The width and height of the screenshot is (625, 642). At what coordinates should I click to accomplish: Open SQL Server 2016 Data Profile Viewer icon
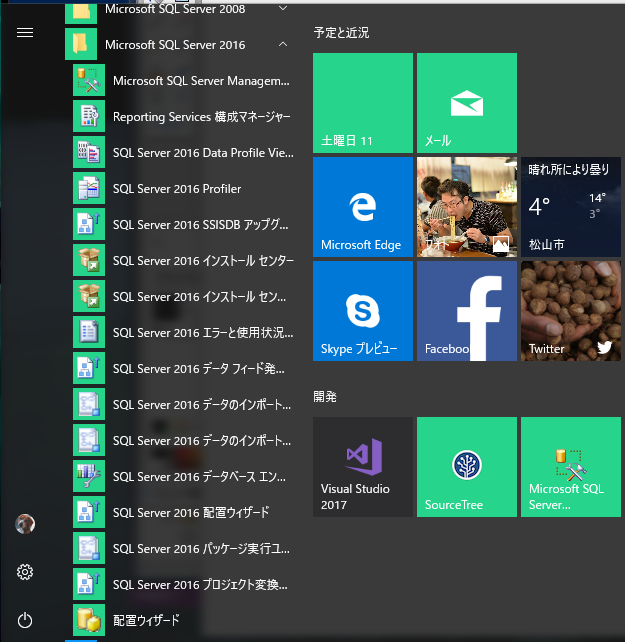click(x=89, y=152)
